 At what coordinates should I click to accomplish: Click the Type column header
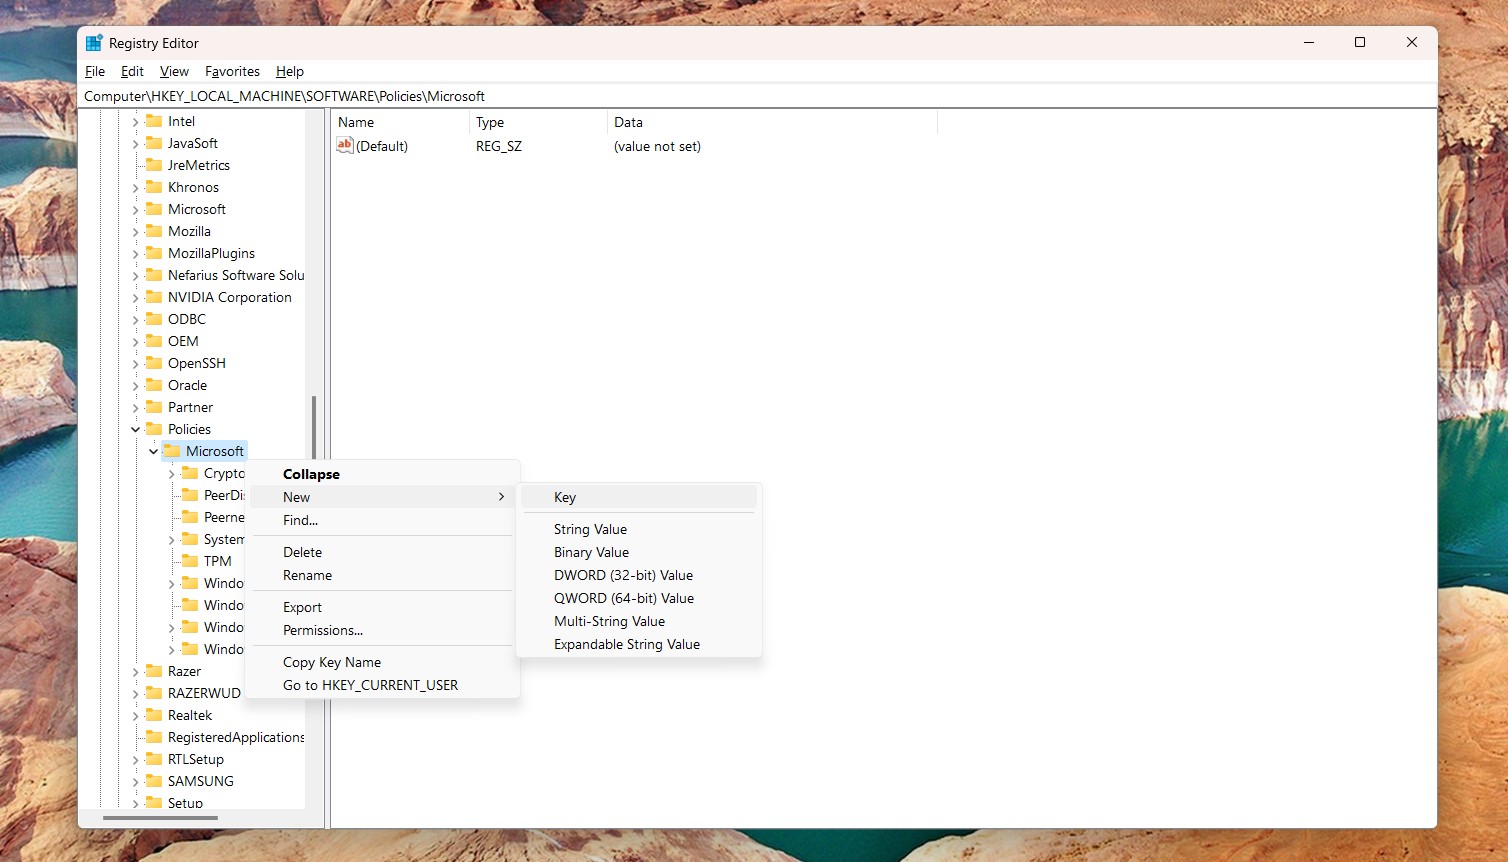[x=538, y=122]
